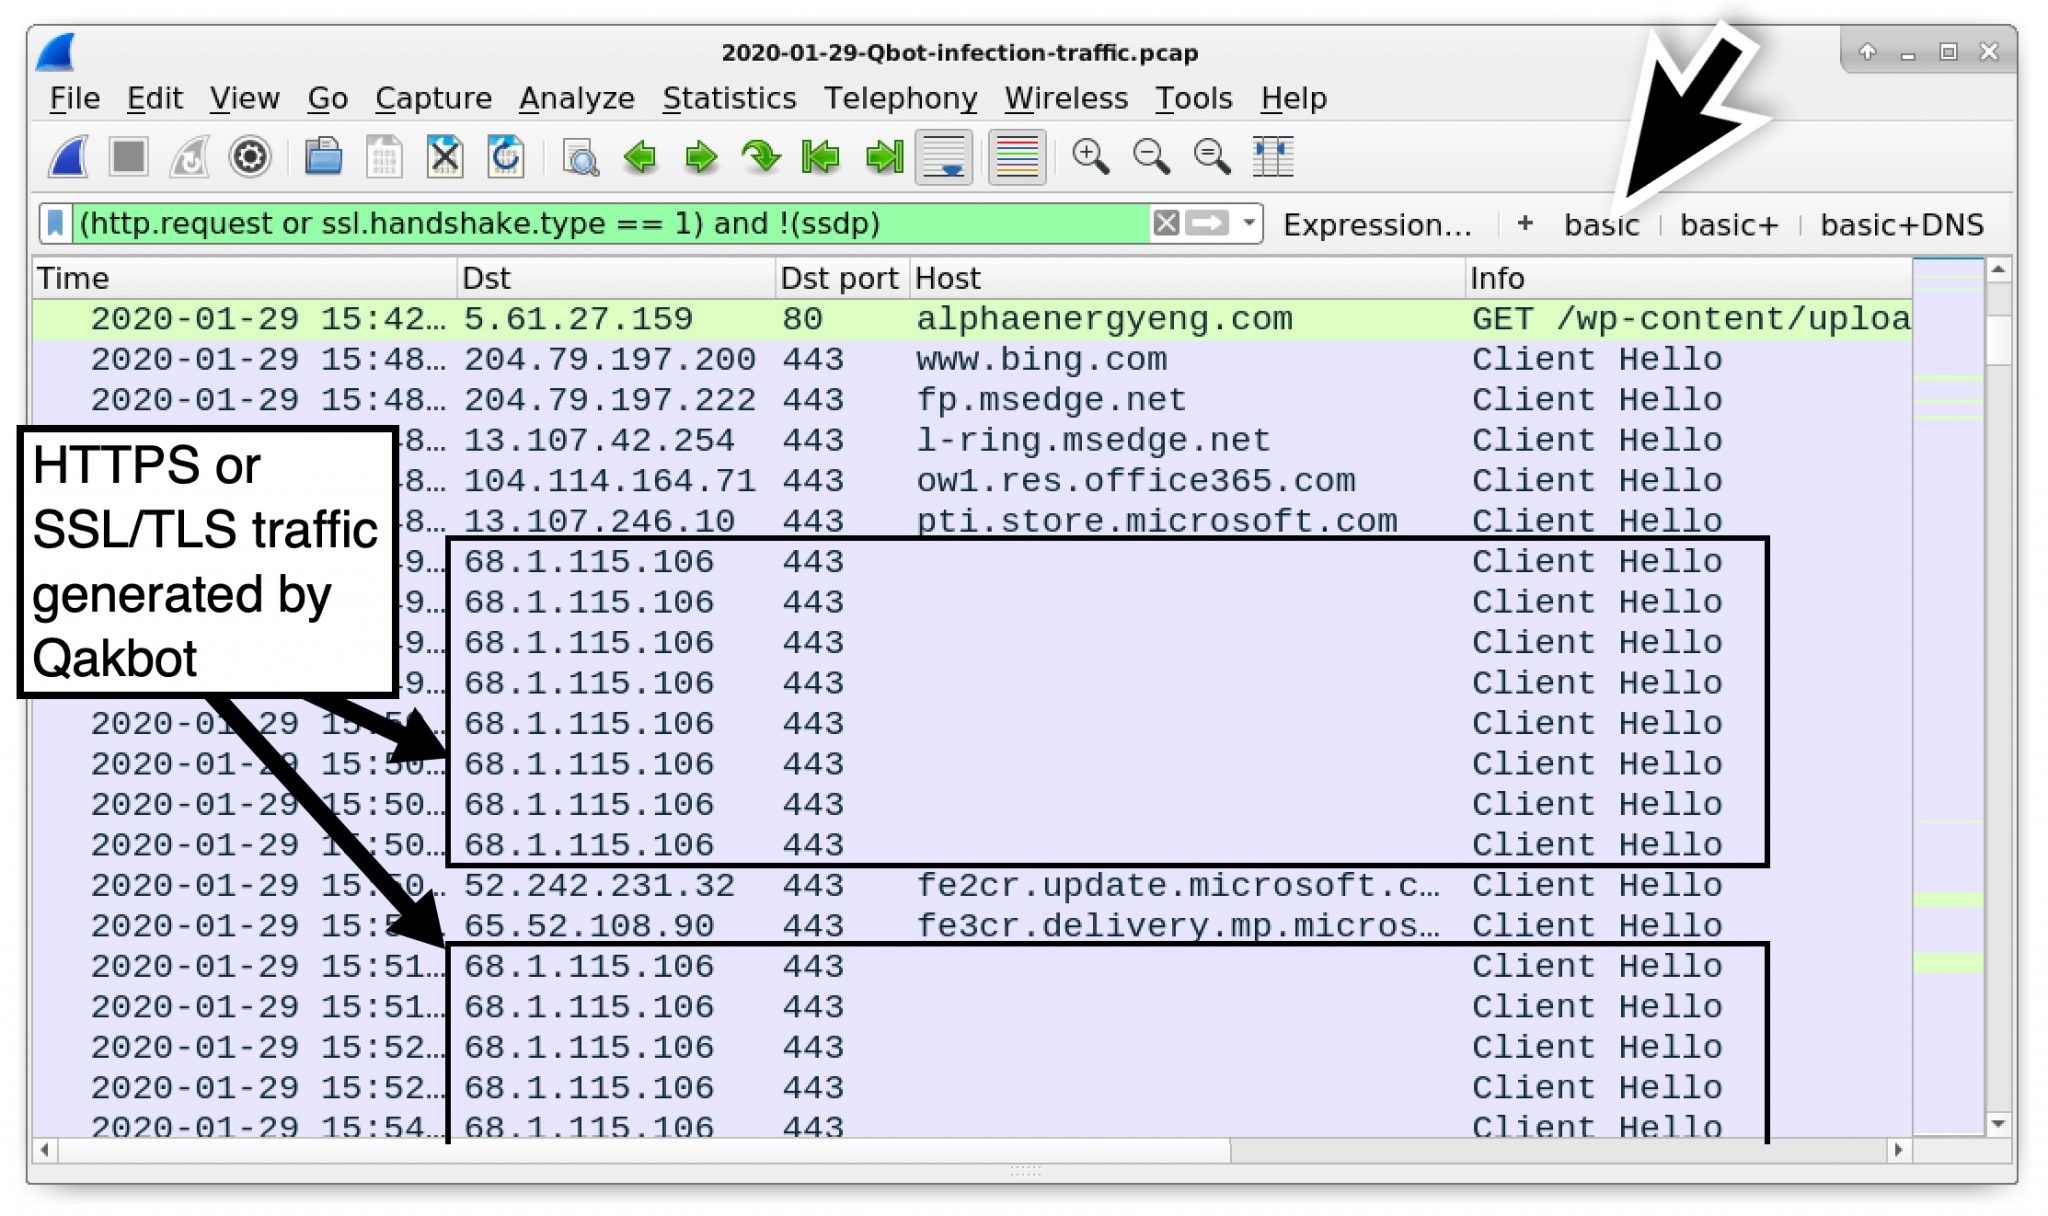The width and height of the screenshot is (2048, 1216).
Task: Reset text size to normal
Action: click(1212, 157)
